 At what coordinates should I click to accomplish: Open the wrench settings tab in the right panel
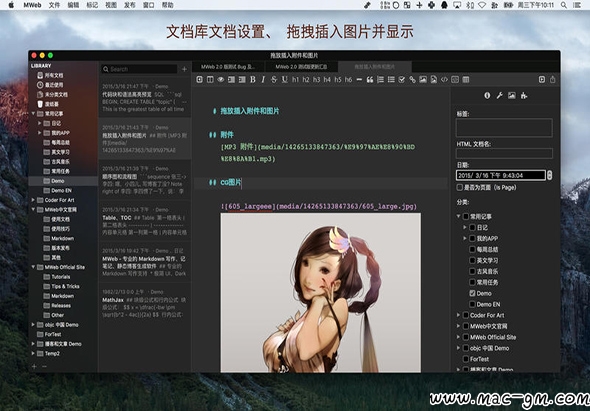(x=499, y=96)
